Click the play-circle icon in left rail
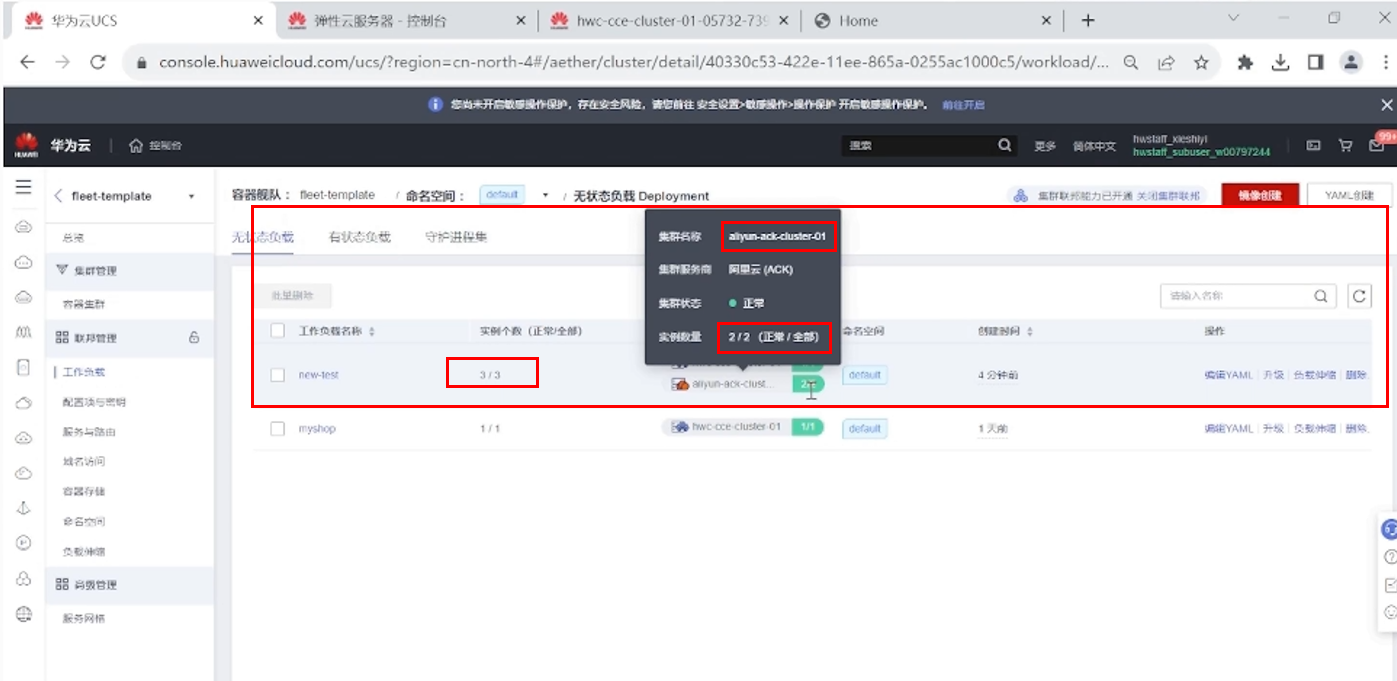The width and height of the screenshot is (1397, 681). point(24,543)
